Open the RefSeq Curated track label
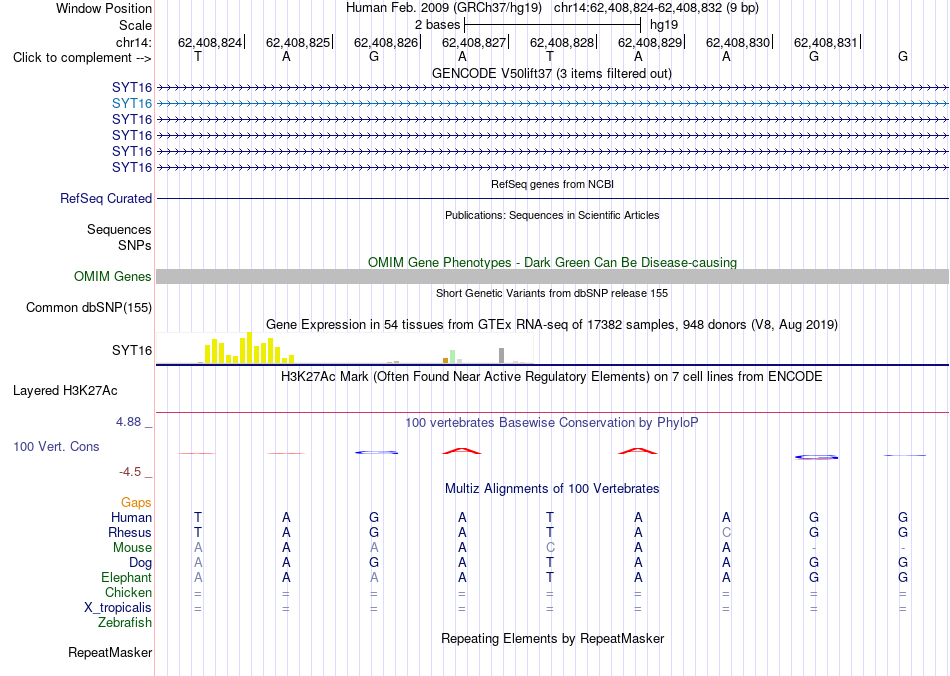Viewport: 950px width, 676px height. click(x=105, y=199)
